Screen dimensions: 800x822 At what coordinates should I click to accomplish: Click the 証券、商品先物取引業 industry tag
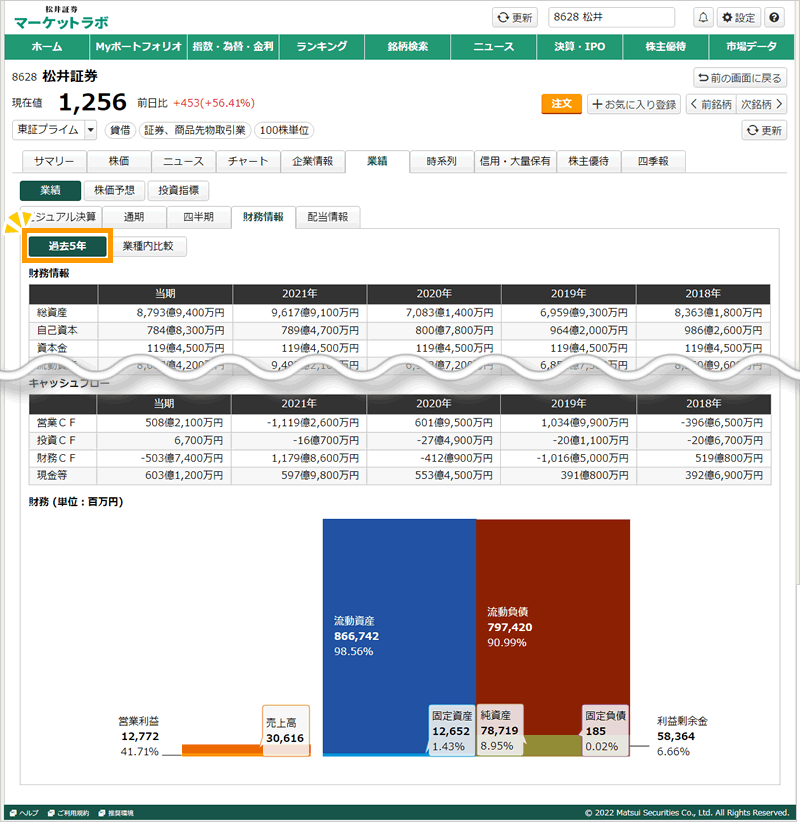pyautogui.click(x=195, y=130)
